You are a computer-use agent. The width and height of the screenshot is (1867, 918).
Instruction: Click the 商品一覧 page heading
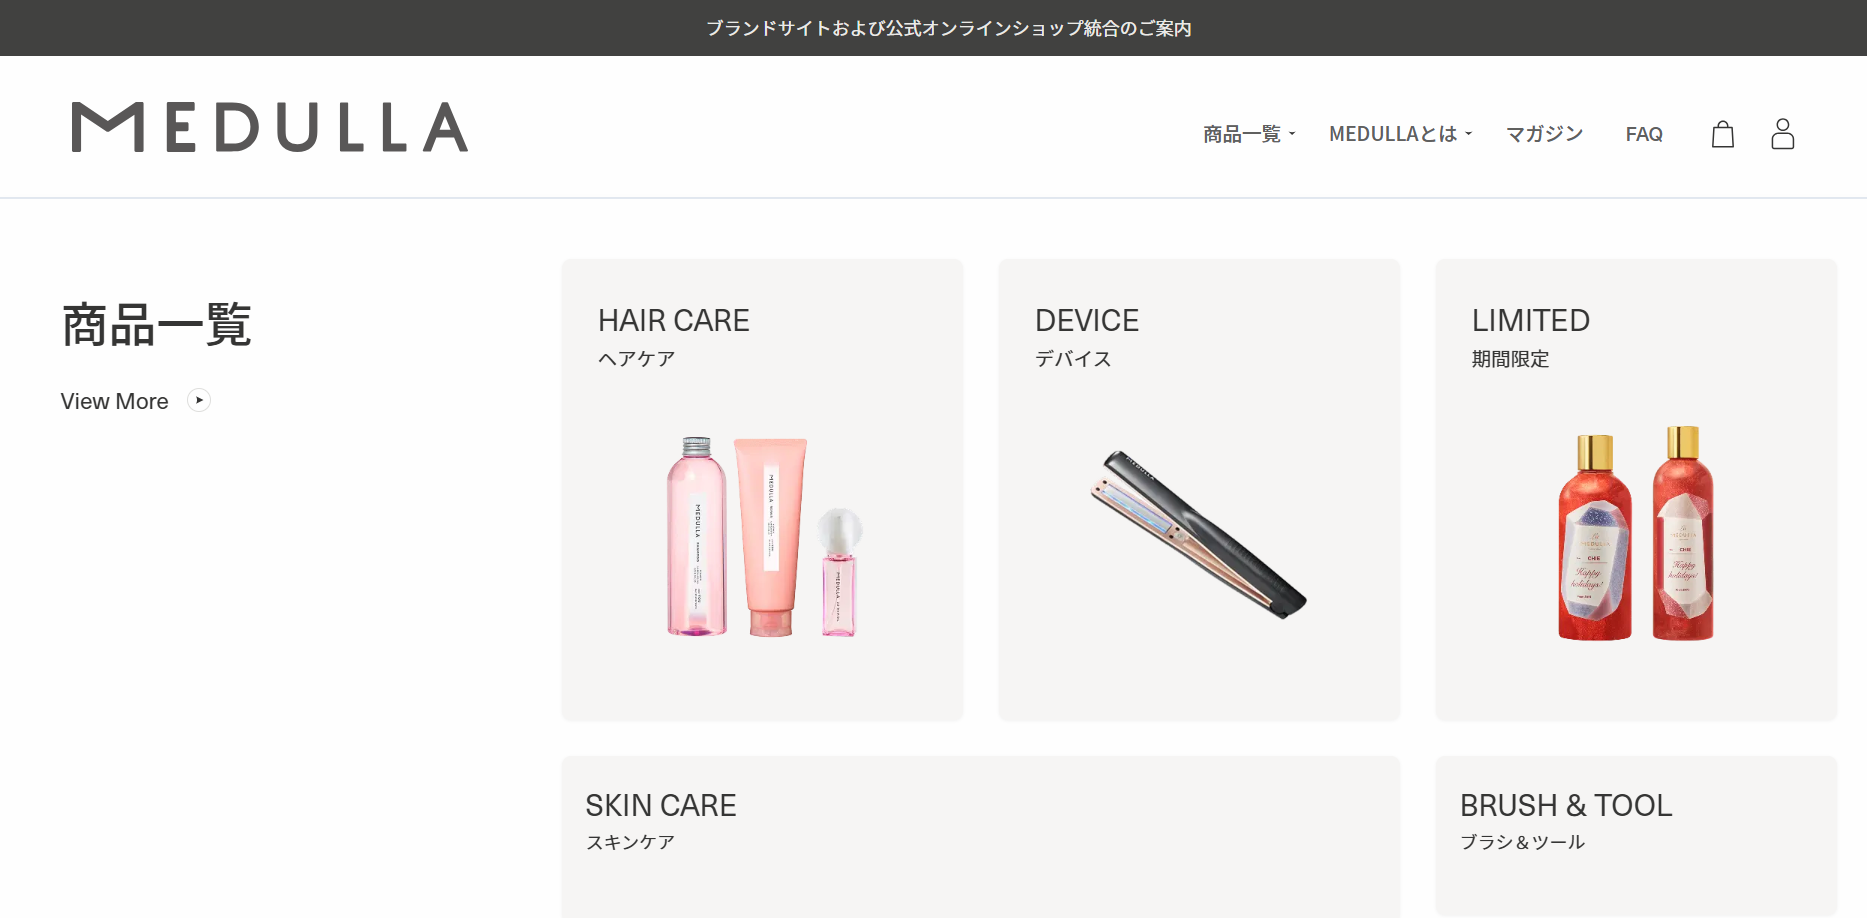pos(157,325)
